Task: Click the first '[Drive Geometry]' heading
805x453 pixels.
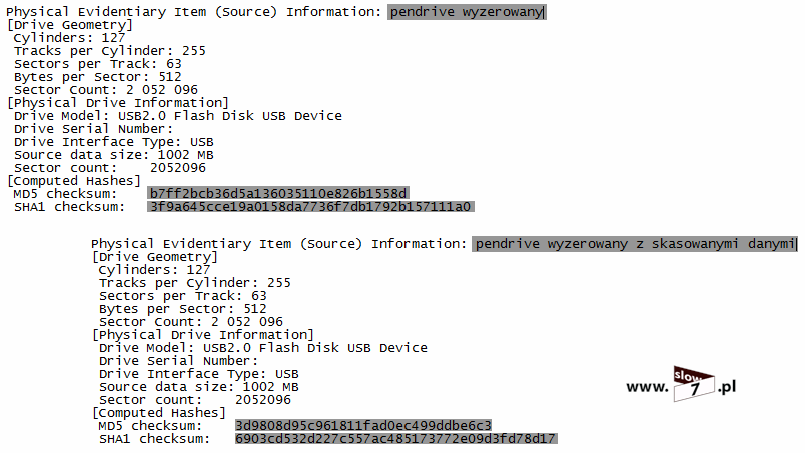Action: click(70, 25)
